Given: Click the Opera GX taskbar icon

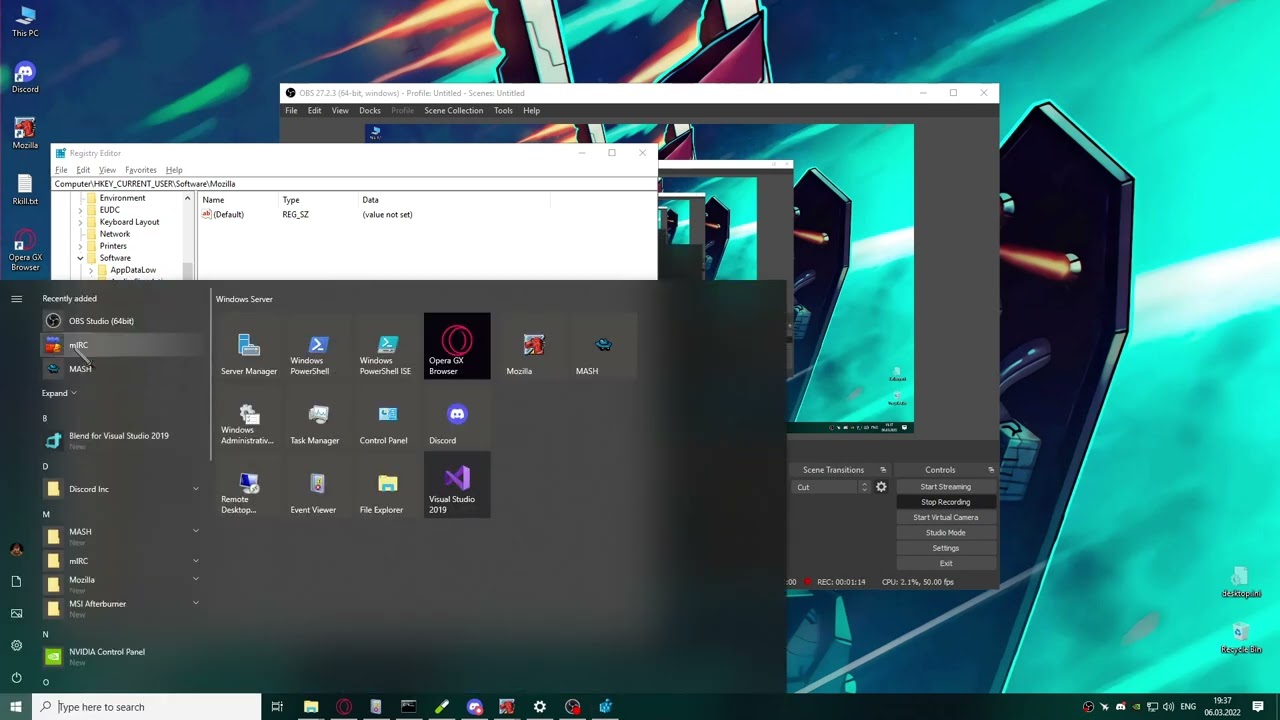Looking at the screenshot, I should coord(344,707).
